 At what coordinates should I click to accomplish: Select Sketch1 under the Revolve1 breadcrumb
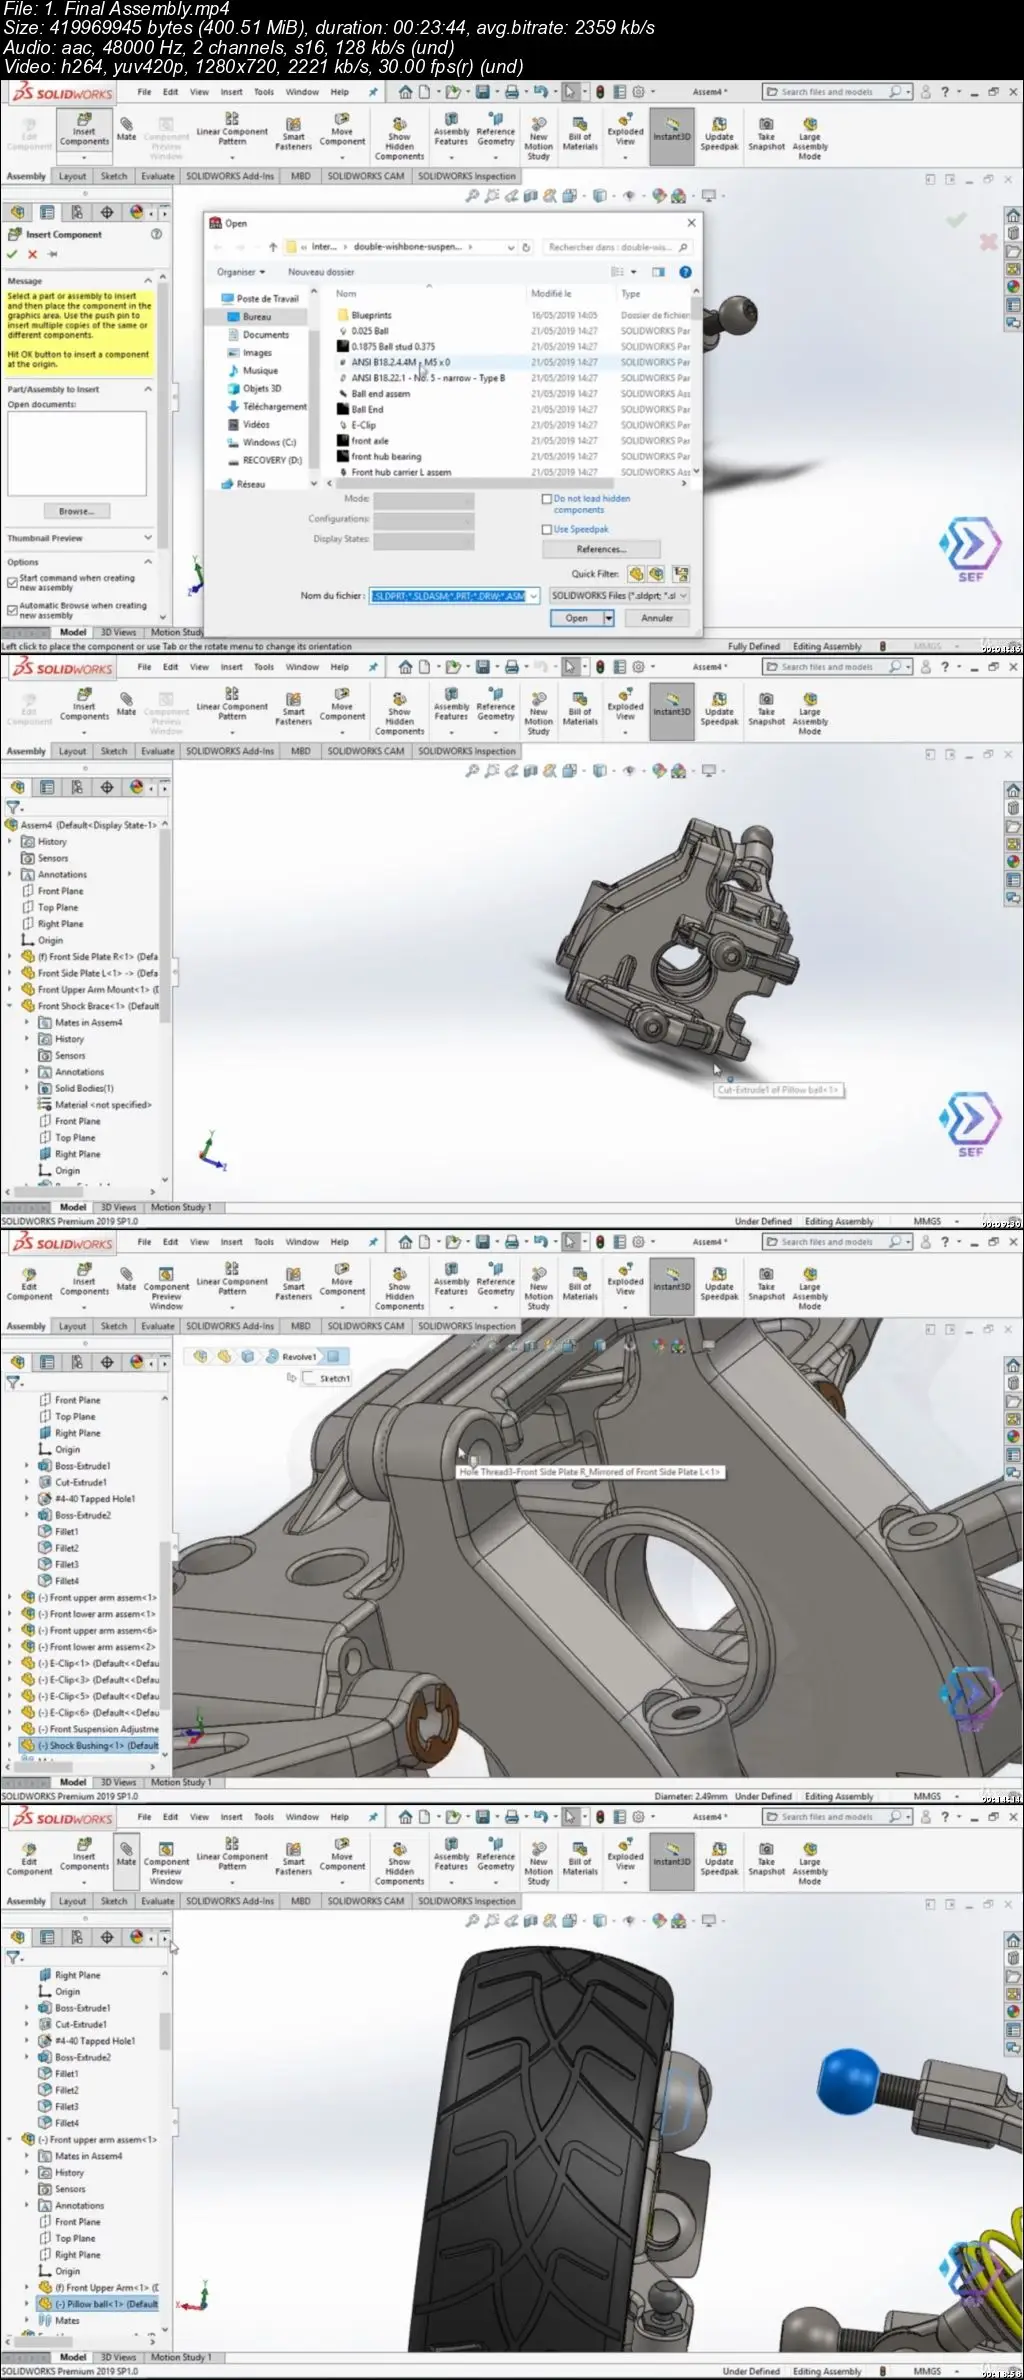click(x=334, y=1378)
